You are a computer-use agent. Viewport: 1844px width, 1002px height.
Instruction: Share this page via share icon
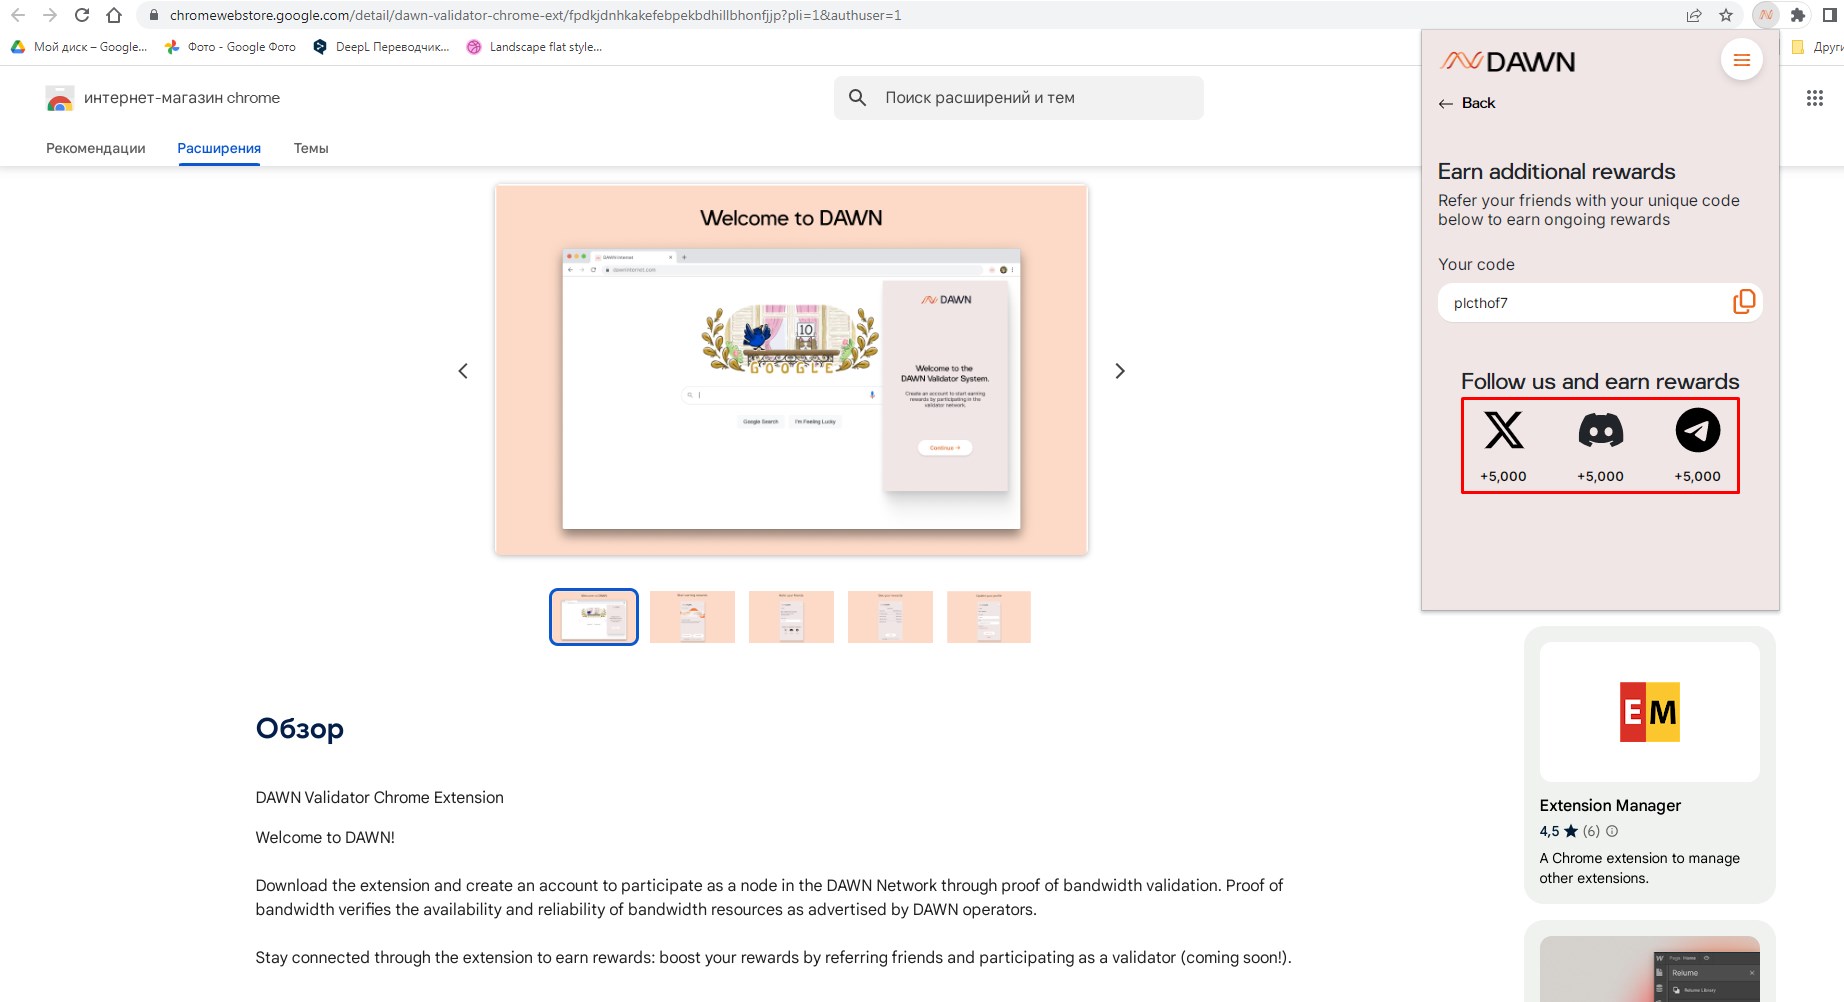1694,15
